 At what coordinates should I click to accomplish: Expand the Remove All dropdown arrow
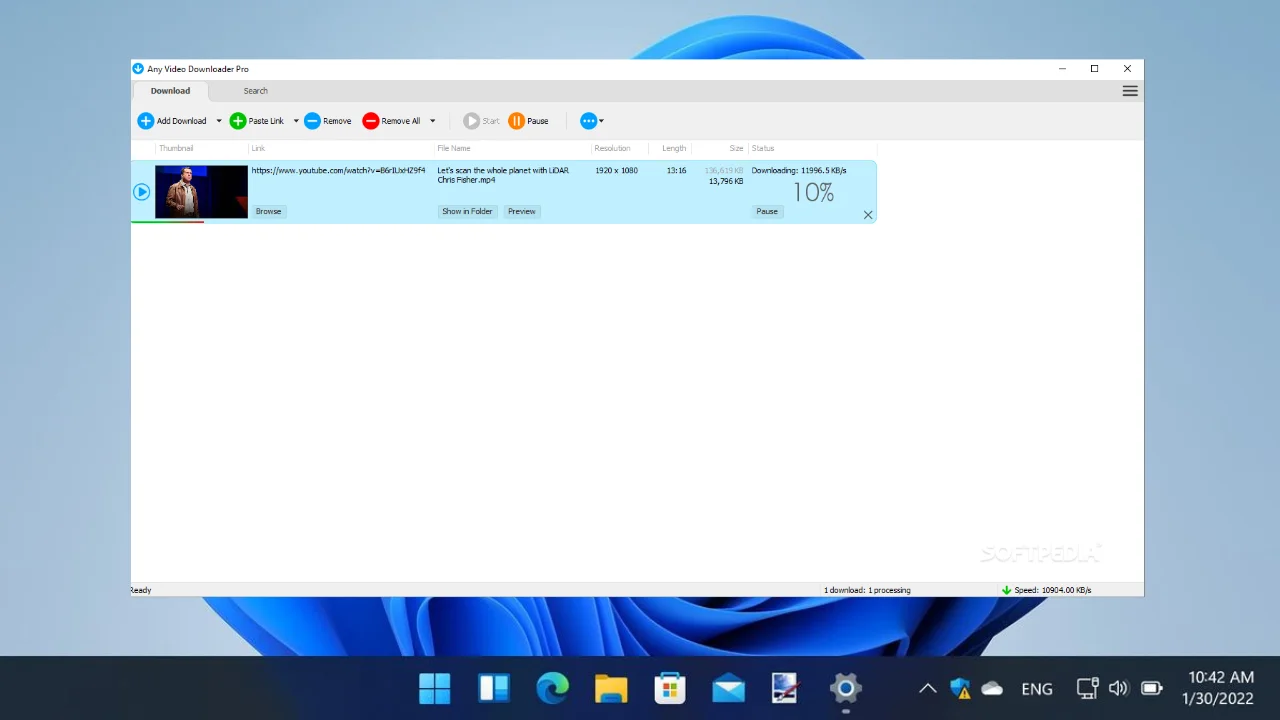pyautogui.click(x=433, y=121)
